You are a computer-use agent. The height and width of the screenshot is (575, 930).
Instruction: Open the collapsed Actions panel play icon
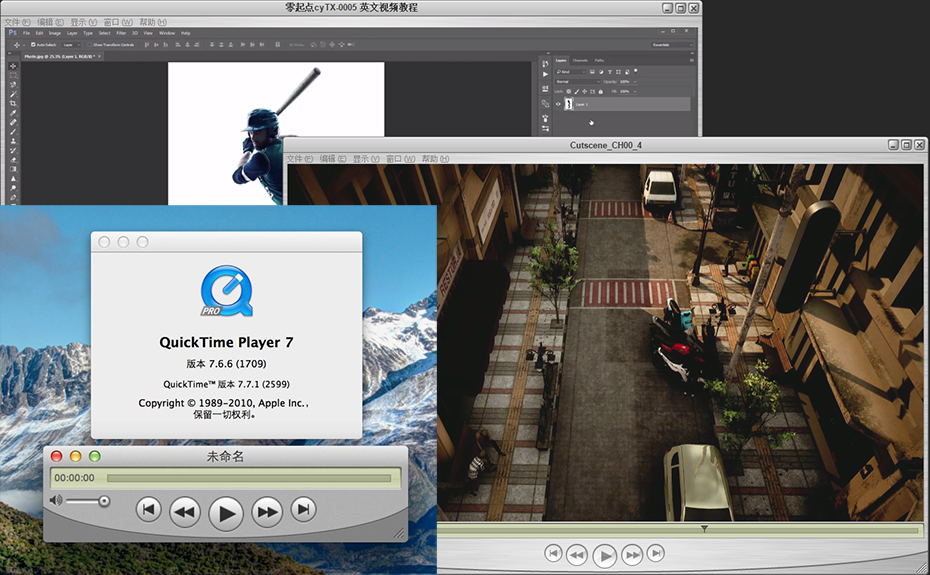click(x=545, y=75)
